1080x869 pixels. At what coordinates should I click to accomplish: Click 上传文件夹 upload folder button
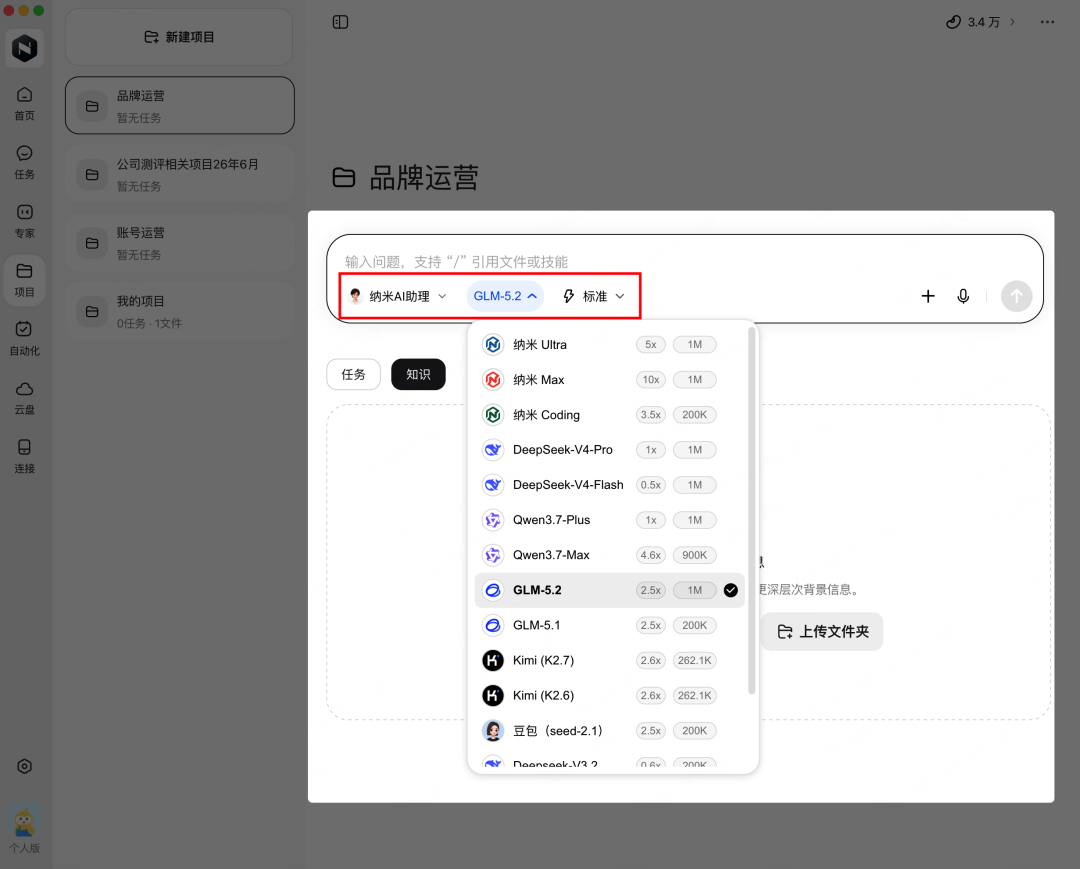822,631
